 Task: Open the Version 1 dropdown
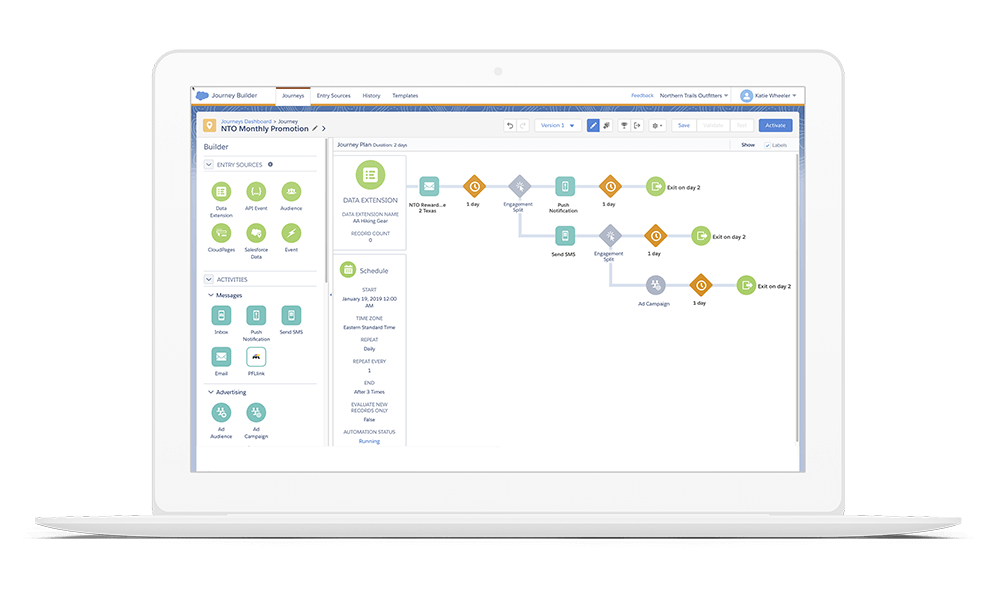pyautogui.click(x=557, y=126)
